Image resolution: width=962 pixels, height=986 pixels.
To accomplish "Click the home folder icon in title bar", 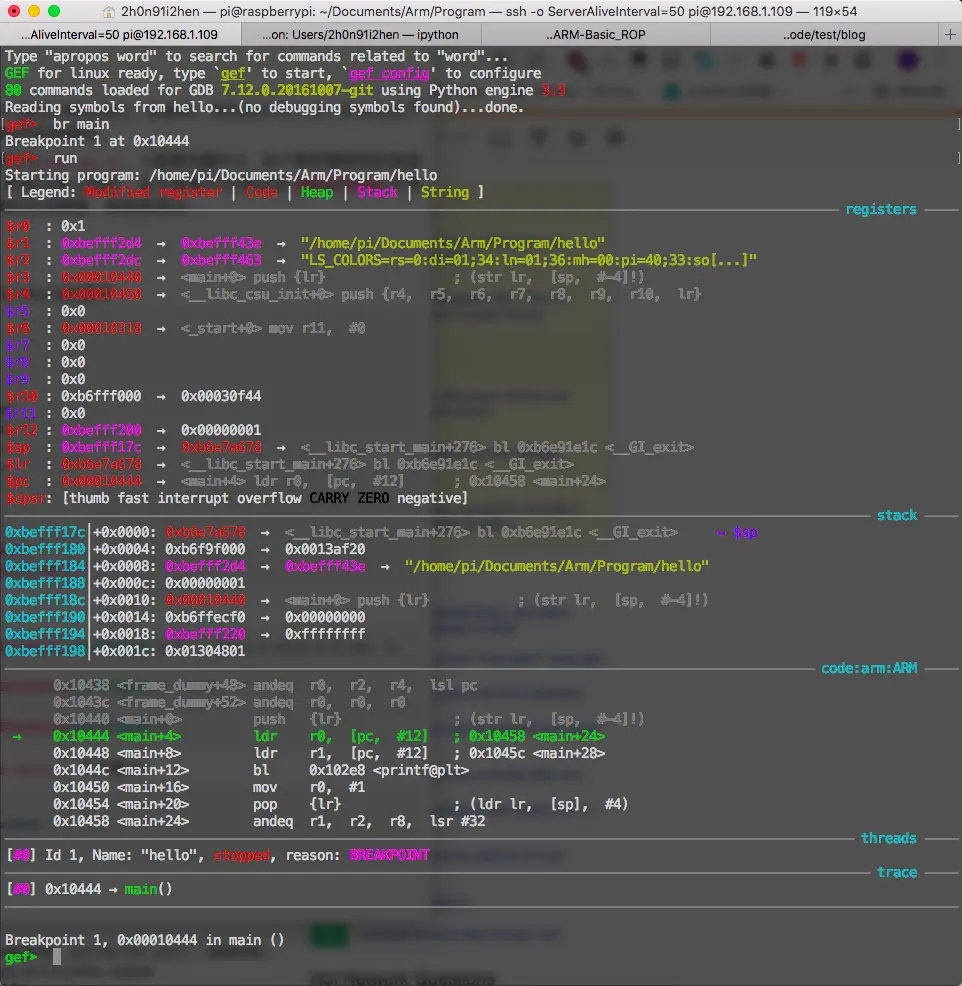I will pos(109,11).
